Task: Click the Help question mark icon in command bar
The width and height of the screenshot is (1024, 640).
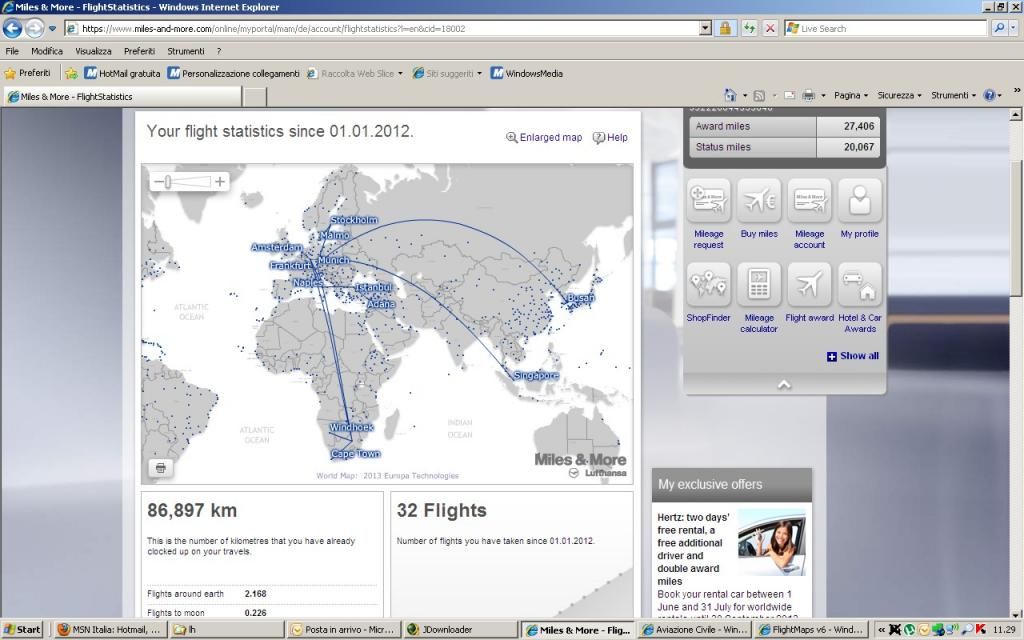Action: (x=989, y=95)
